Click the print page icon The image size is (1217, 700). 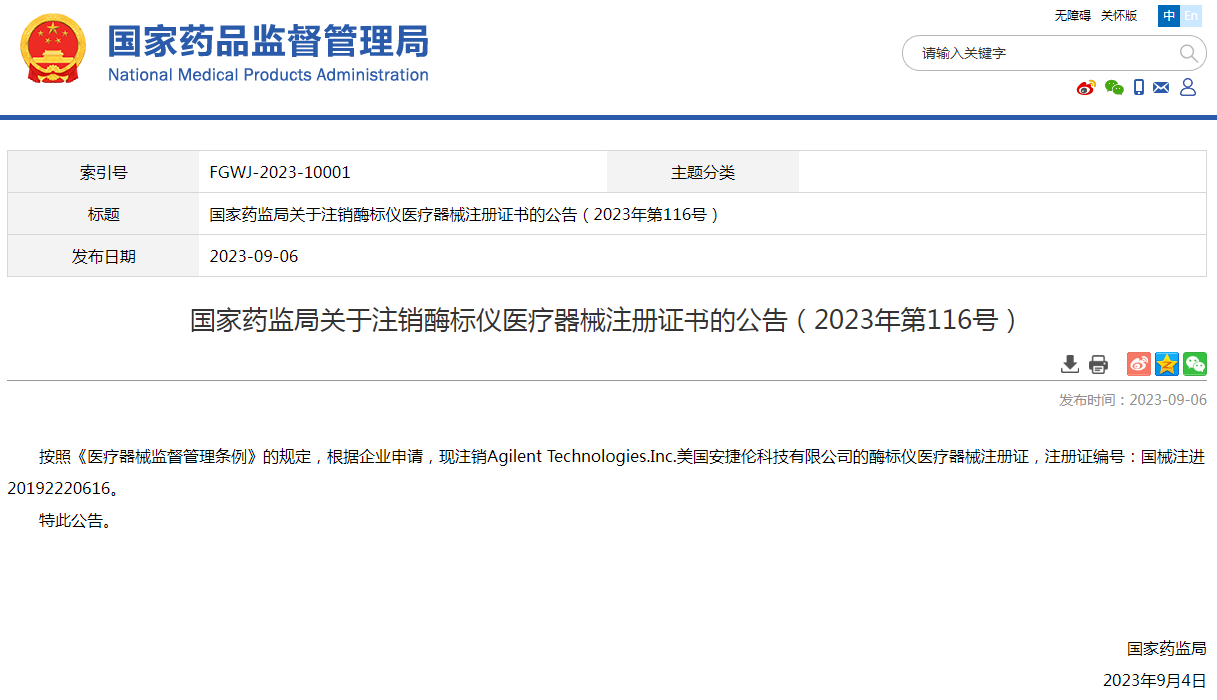[1098, 364]
